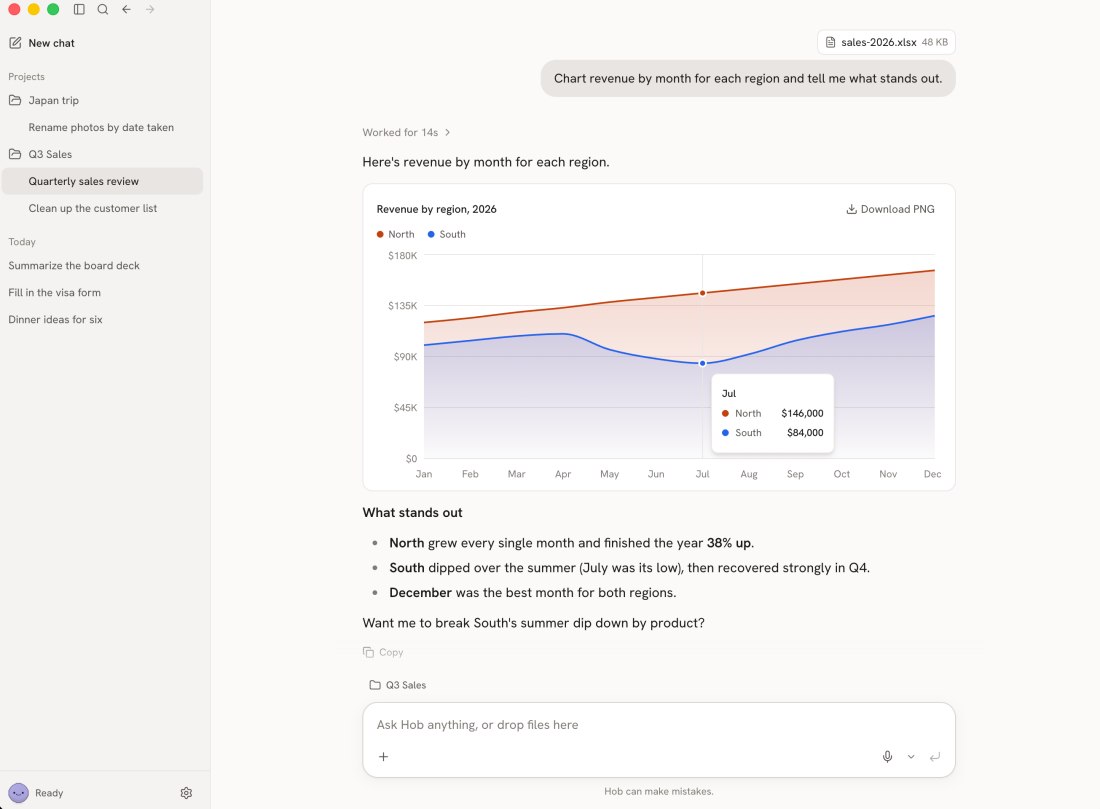1100x809 pixels.
Task: Select the Quarterly sales review chat
Action: [102, 181]
